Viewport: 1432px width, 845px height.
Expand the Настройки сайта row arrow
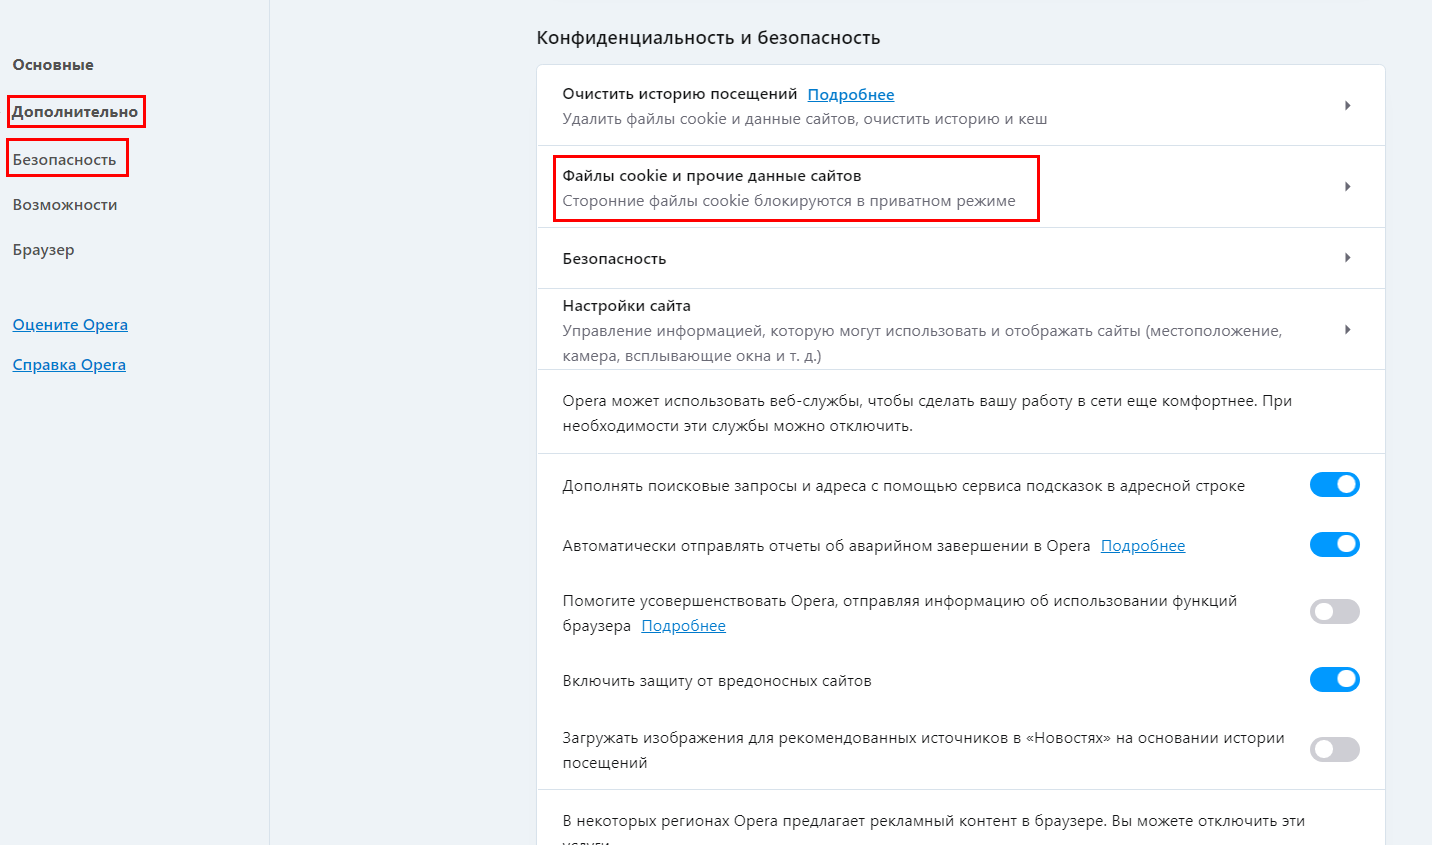pyautogui.click(x=1347, y=330)
